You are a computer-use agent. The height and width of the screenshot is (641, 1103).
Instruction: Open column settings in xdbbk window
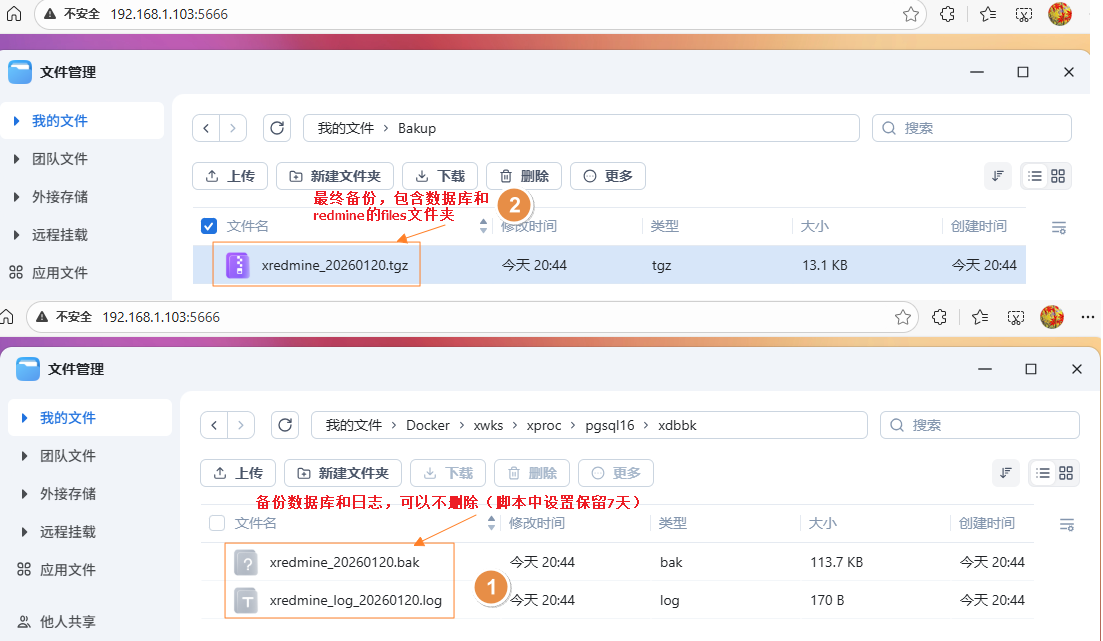tap(1067, 524)
